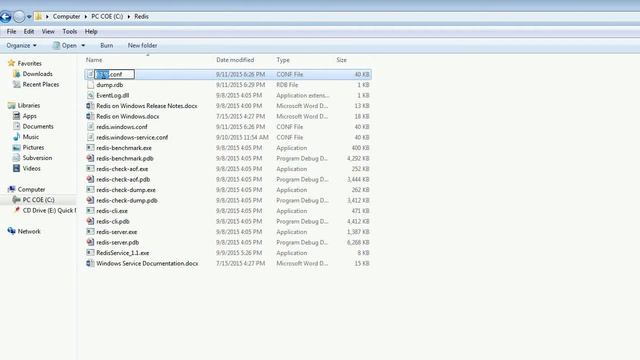Select redis.windows-service.conf file icon
This screenshot has height=360, width=640.
pos(90,138)
